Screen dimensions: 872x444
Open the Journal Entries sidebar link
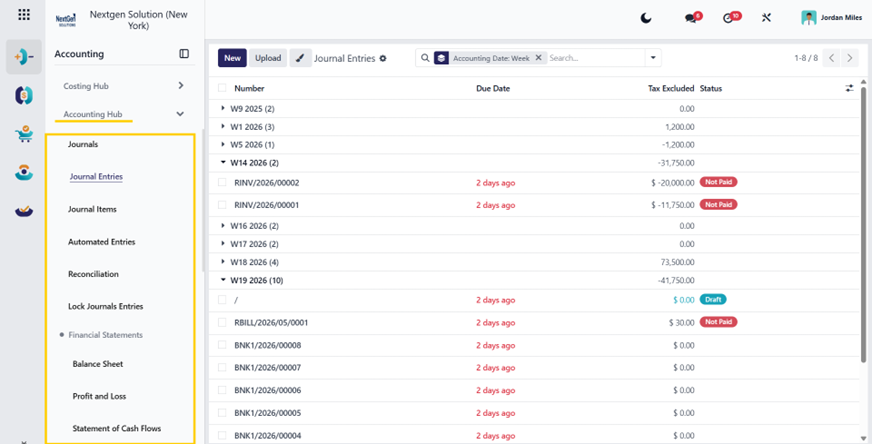coord(96,176)
